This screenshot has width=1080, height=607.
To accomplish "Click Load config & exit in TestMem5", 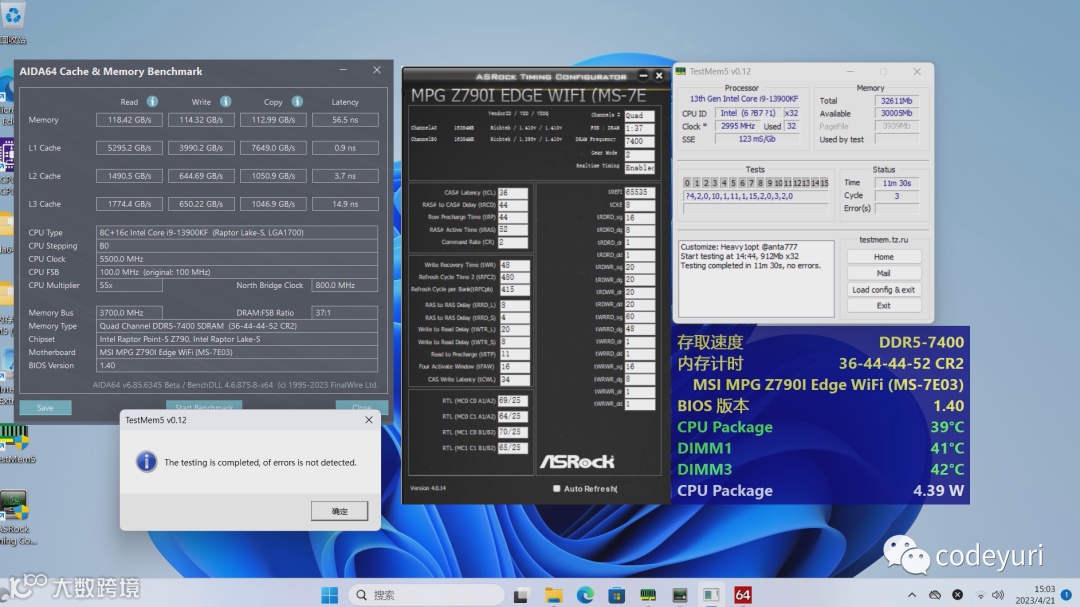I will coord(883,289).
